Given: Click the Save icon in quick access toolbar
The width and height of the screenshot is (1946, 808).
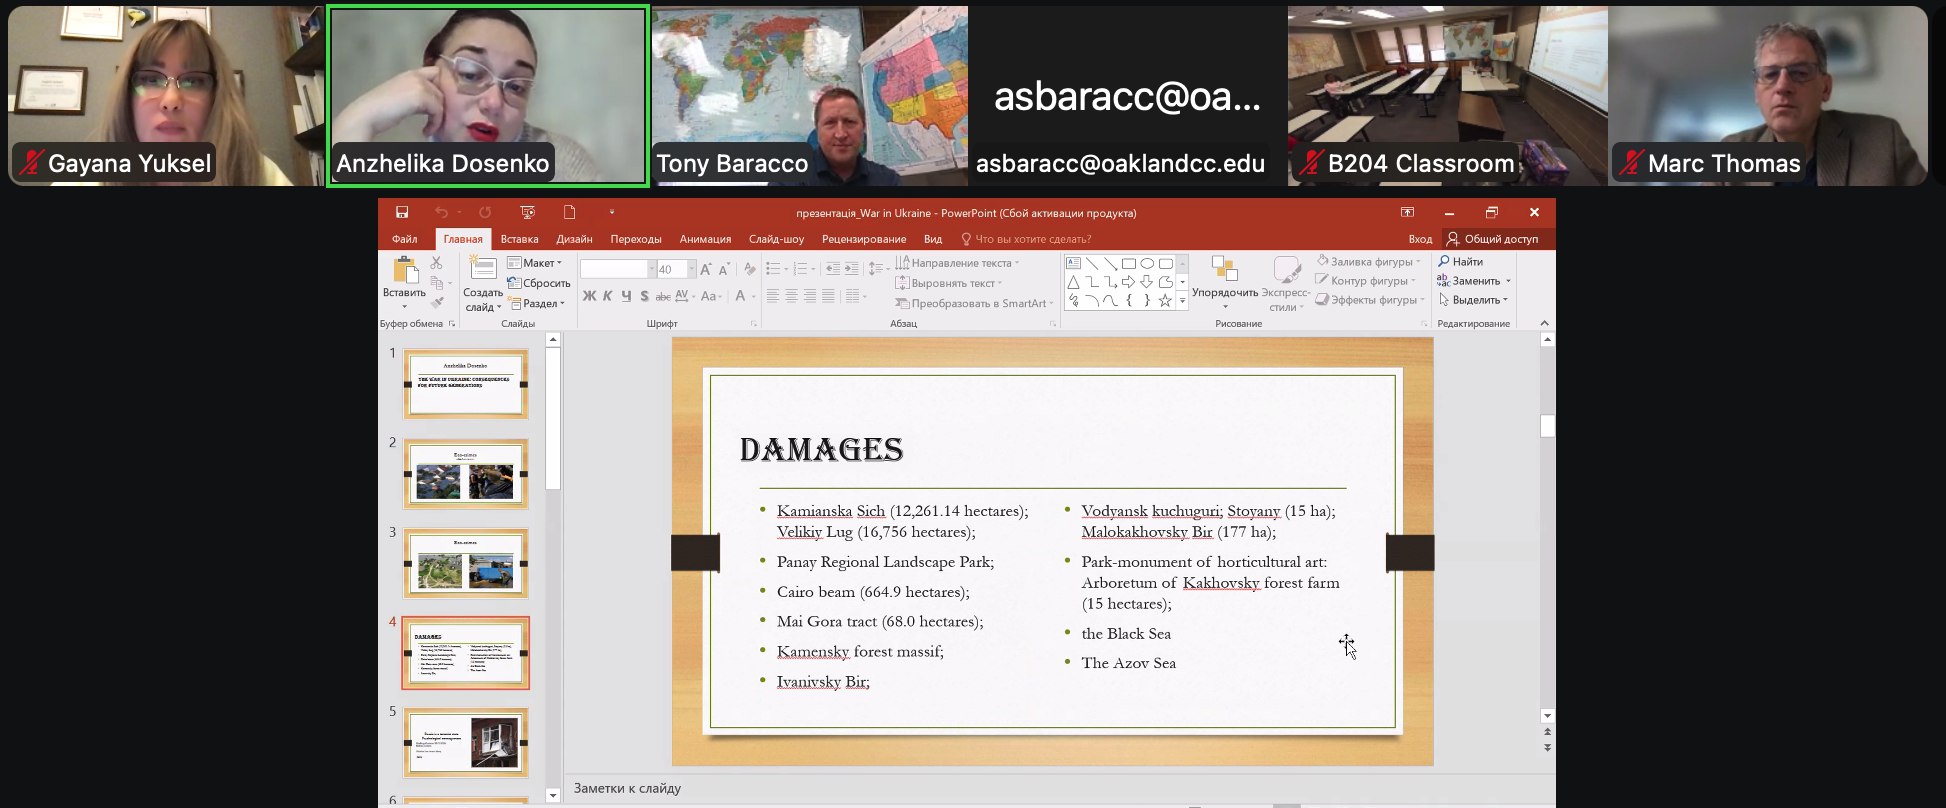Looking at the screenshot, I should click(402, 212).
